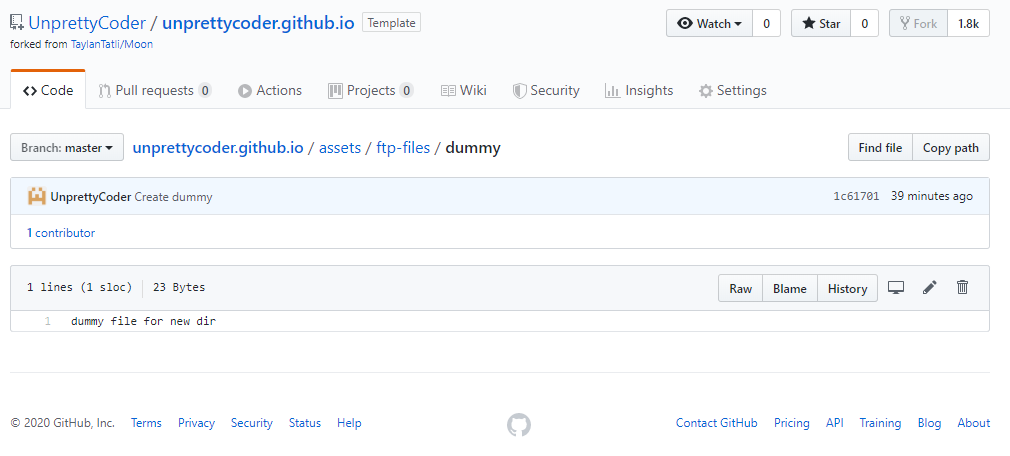Open commit hash 1c61701
Screen dimensions: 1010x456
[x=856, y=196]
